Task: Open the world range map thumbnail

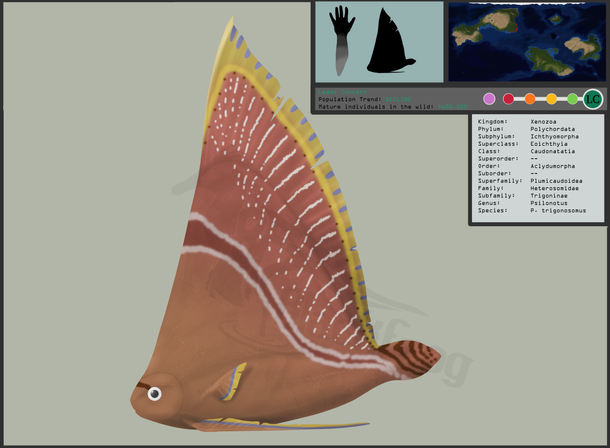Action: point(527,41)
